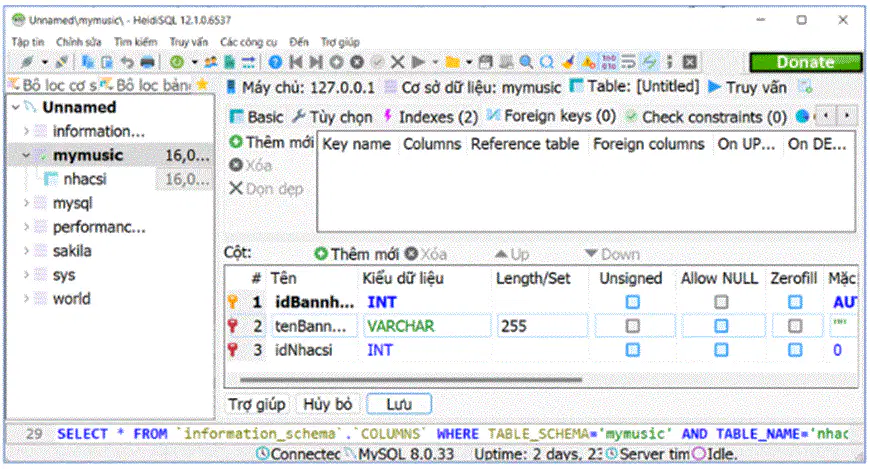870x469 pixels.
Task: Toggle Zerofill for tenBann... column
Action: [x=795, y=326]
